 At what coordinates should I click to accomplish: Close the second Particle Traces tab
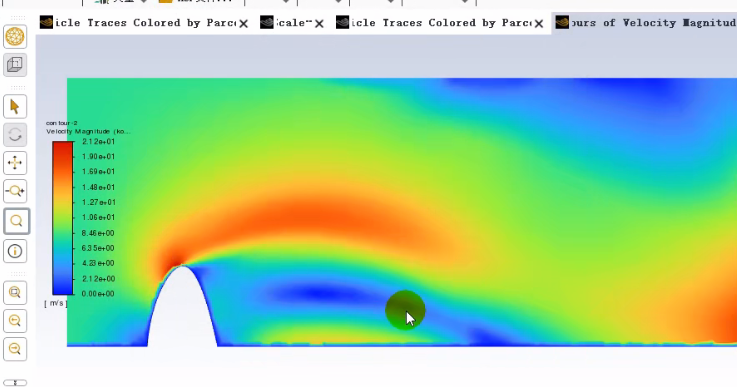click(539, 24)
